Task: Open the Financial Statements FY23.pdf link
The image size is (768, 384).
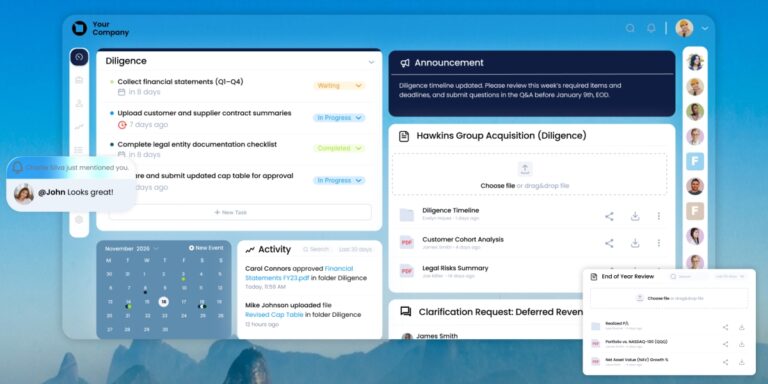Action: click(299, 273)
